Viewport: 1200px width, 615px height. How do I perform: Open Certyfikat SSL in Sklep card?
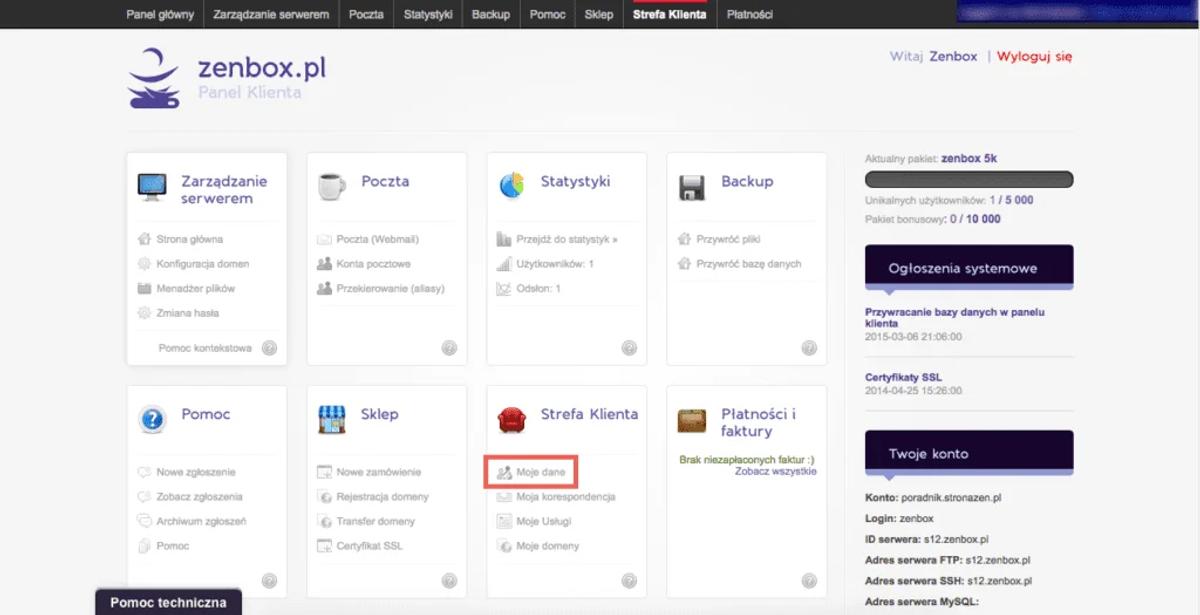click(x=370, y=546)
